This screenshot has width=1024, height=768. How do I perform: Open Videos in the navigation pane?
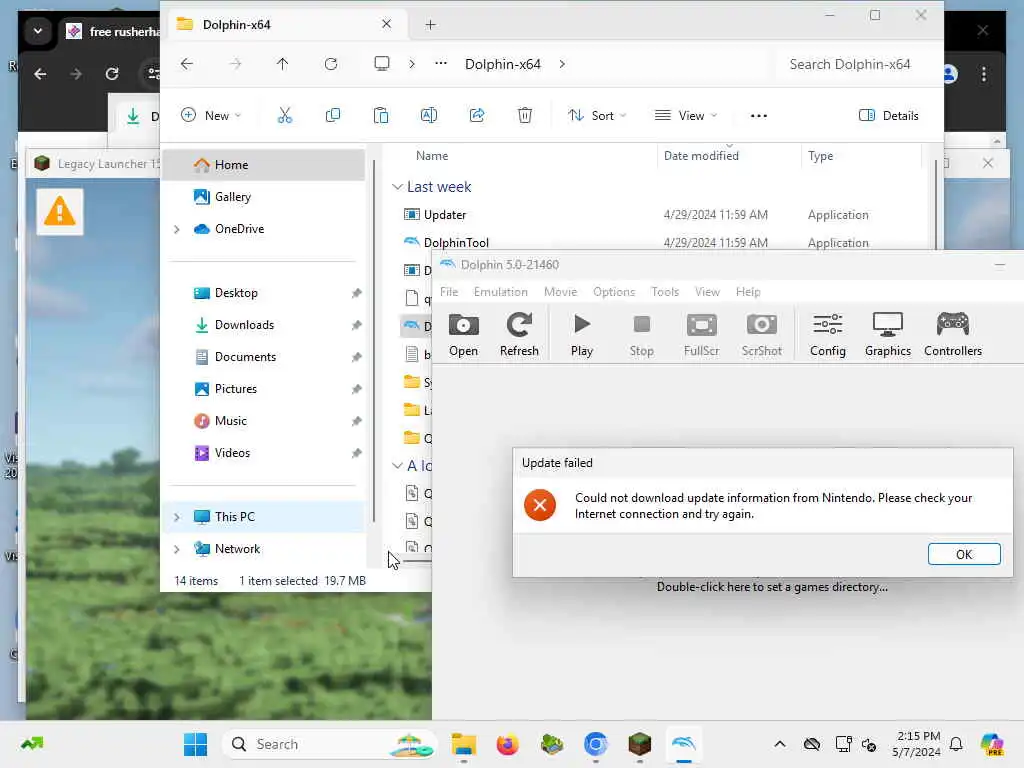point(263,453)
